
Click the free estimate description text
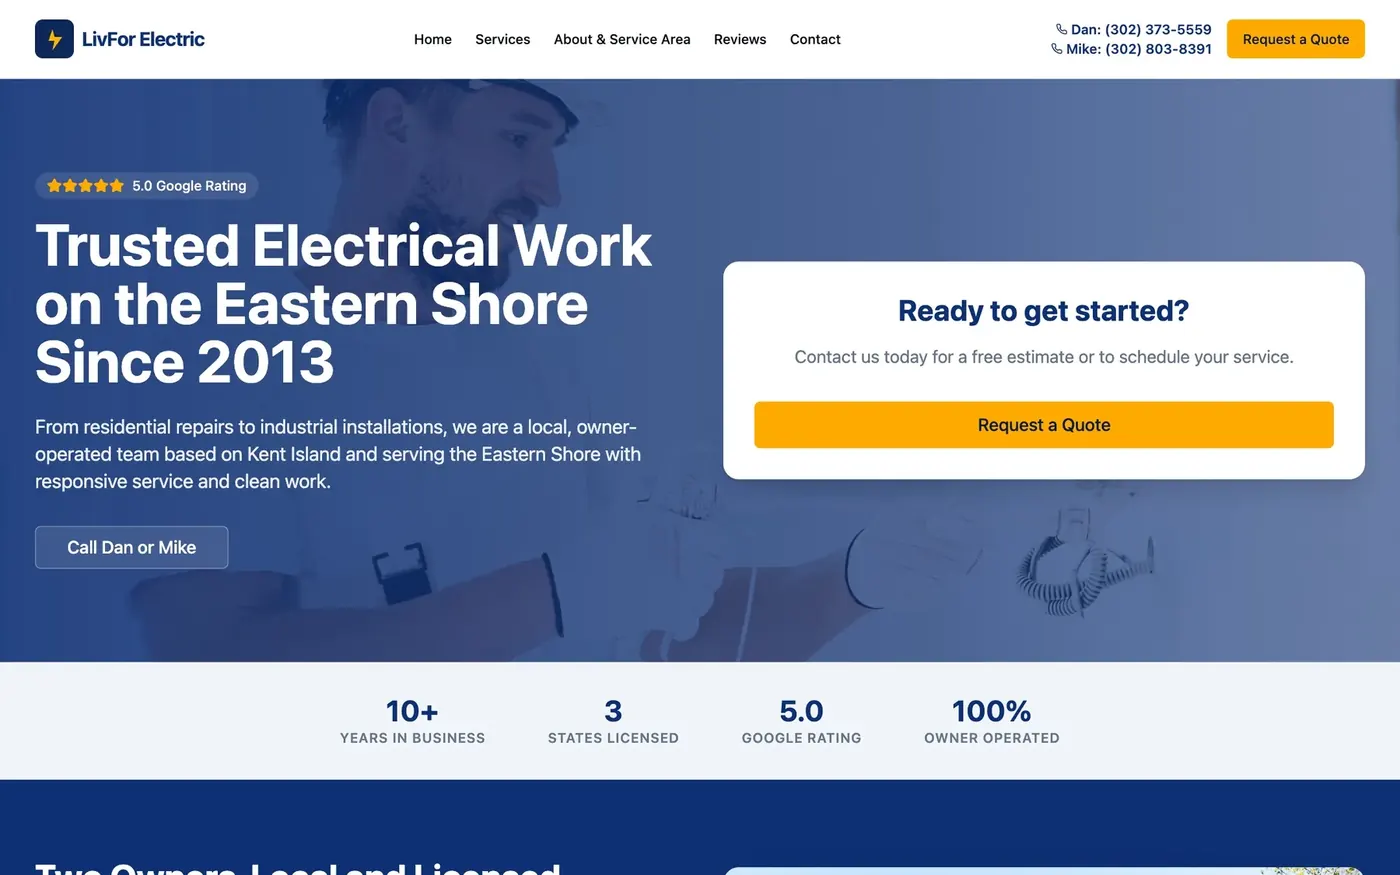pos(1044,357)
